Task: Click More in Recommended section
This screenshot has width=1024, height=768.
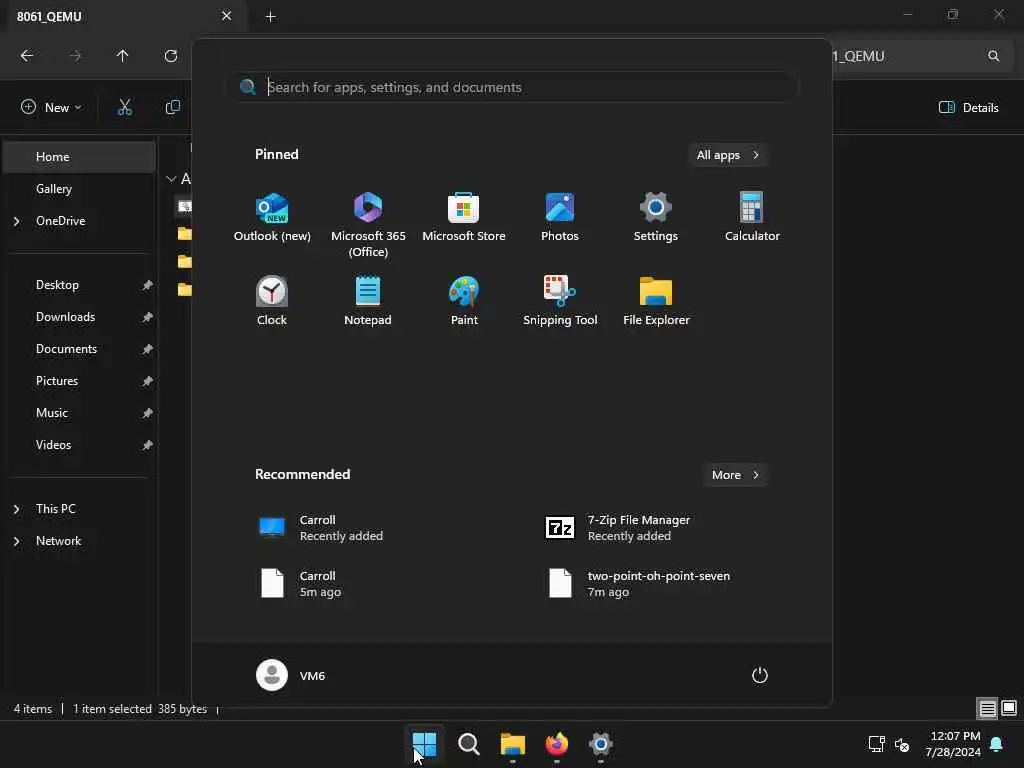Action: point(735,475)
